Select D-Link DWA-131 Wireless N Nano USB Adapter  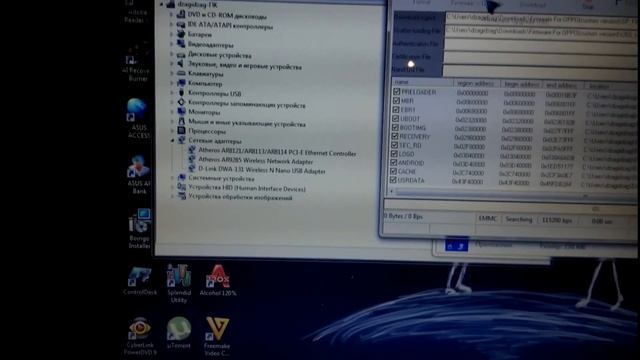coord(262,170)
